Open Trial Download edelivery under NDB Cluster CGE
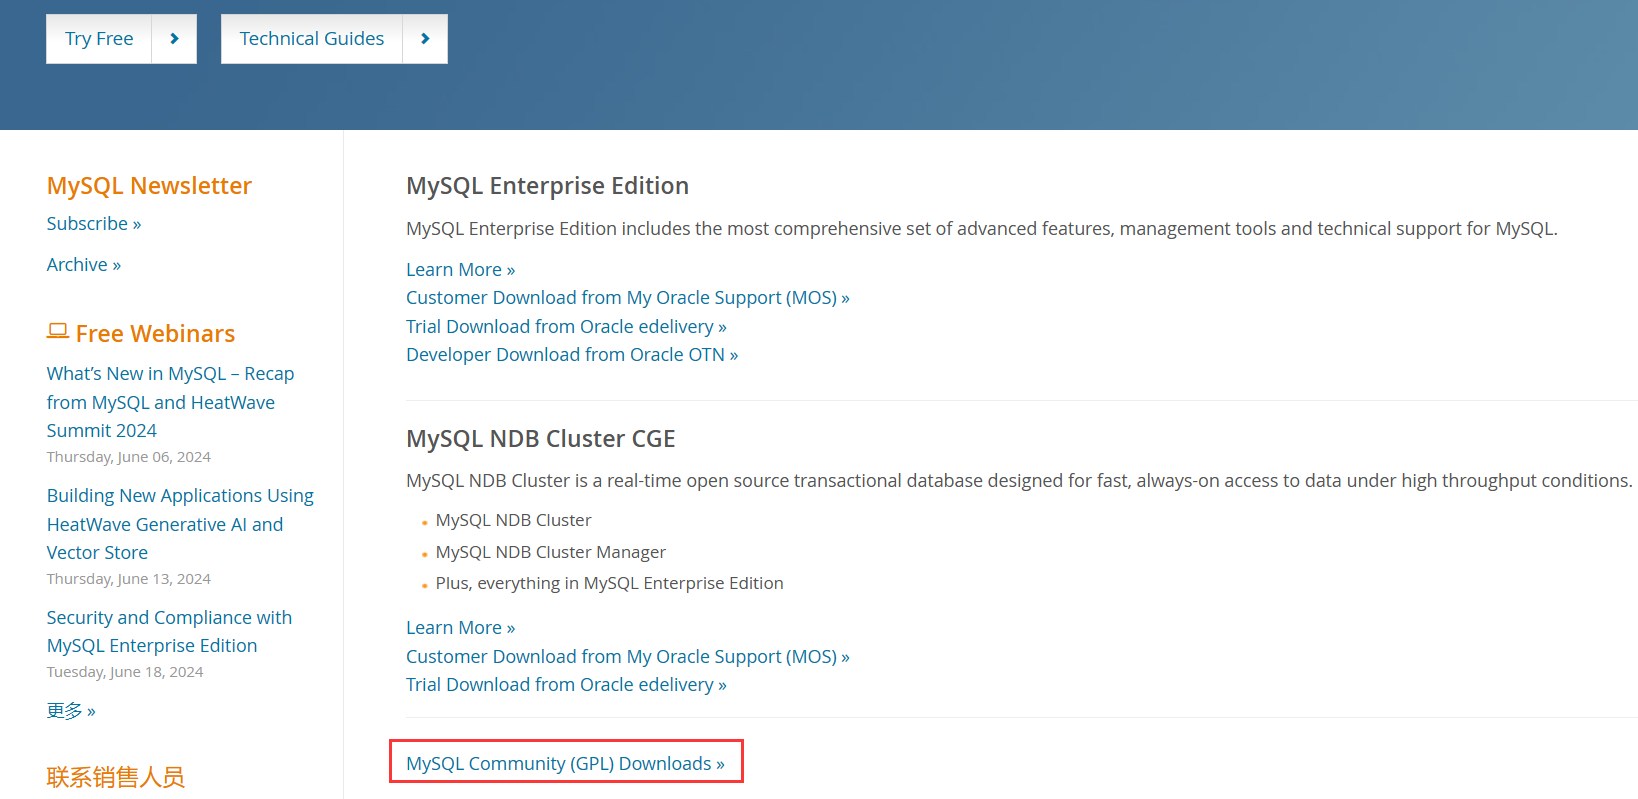 click(x=566, y=685)
